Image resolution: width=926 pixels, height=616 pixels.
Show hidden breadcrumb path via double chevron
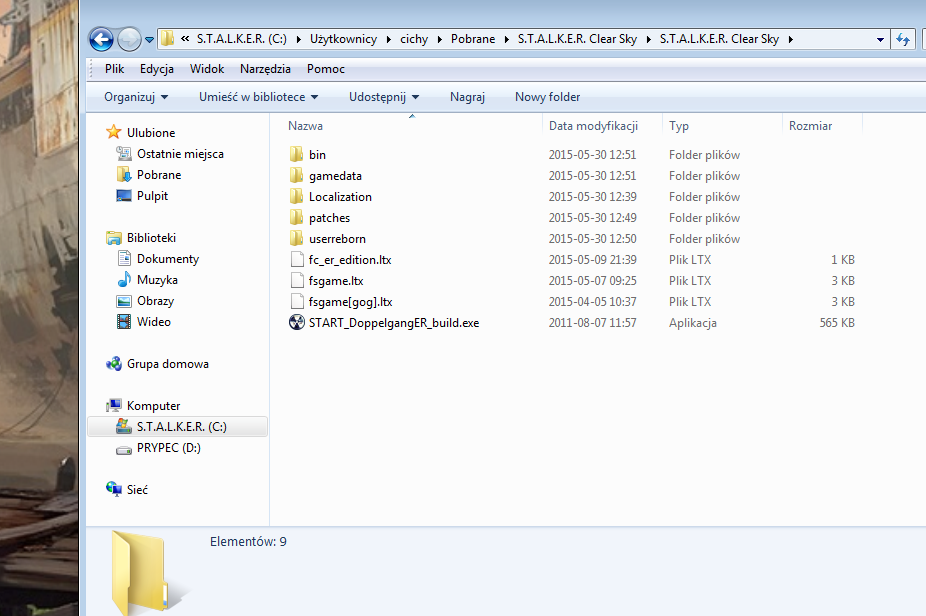pos(185,39)
